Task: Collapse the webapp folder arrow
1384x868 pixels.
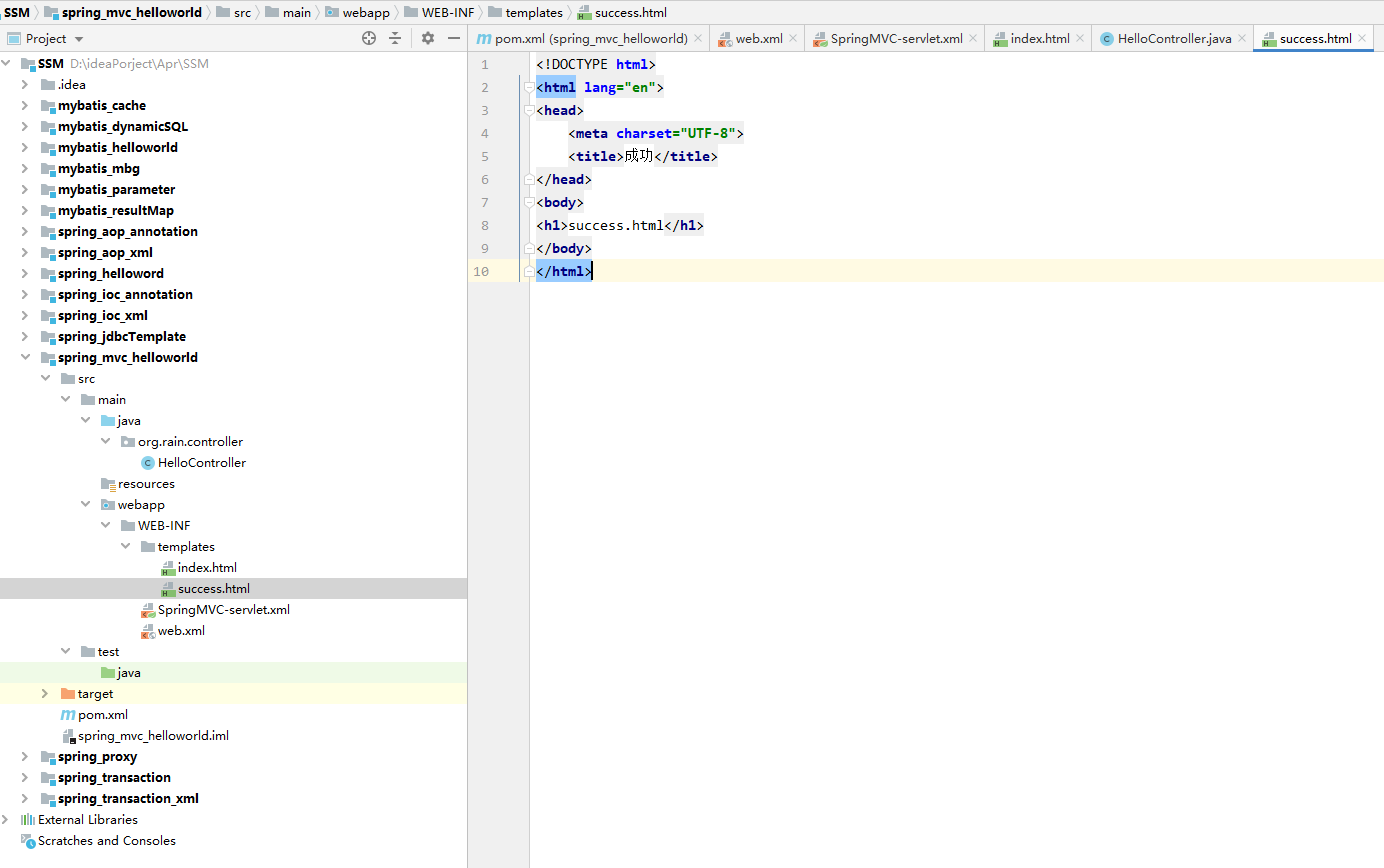Action: (85, 504)
